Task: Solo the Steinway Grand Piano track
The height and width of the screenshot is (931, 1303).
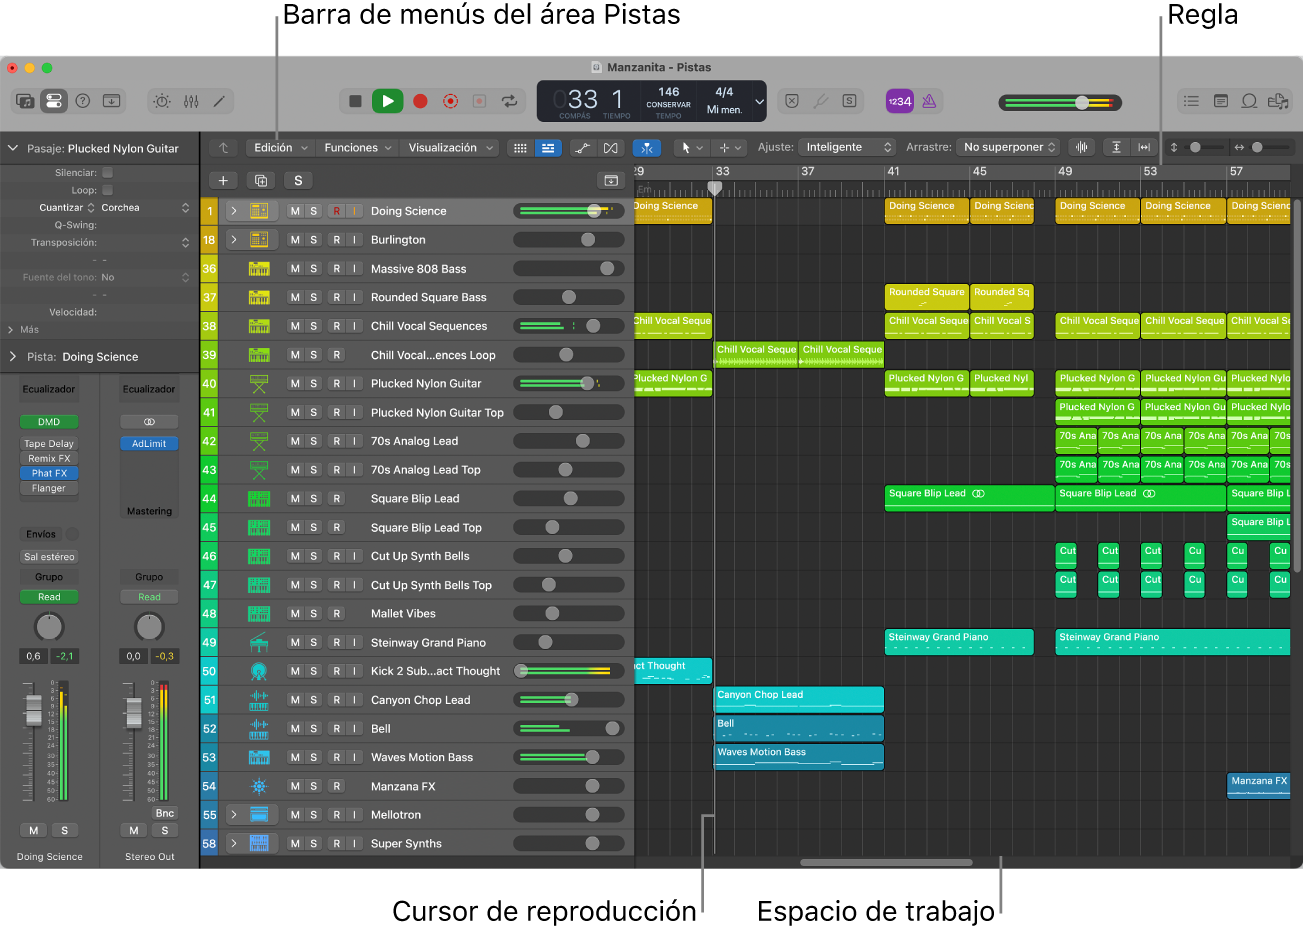Action: pyautogui.click(x=314, y=643)
